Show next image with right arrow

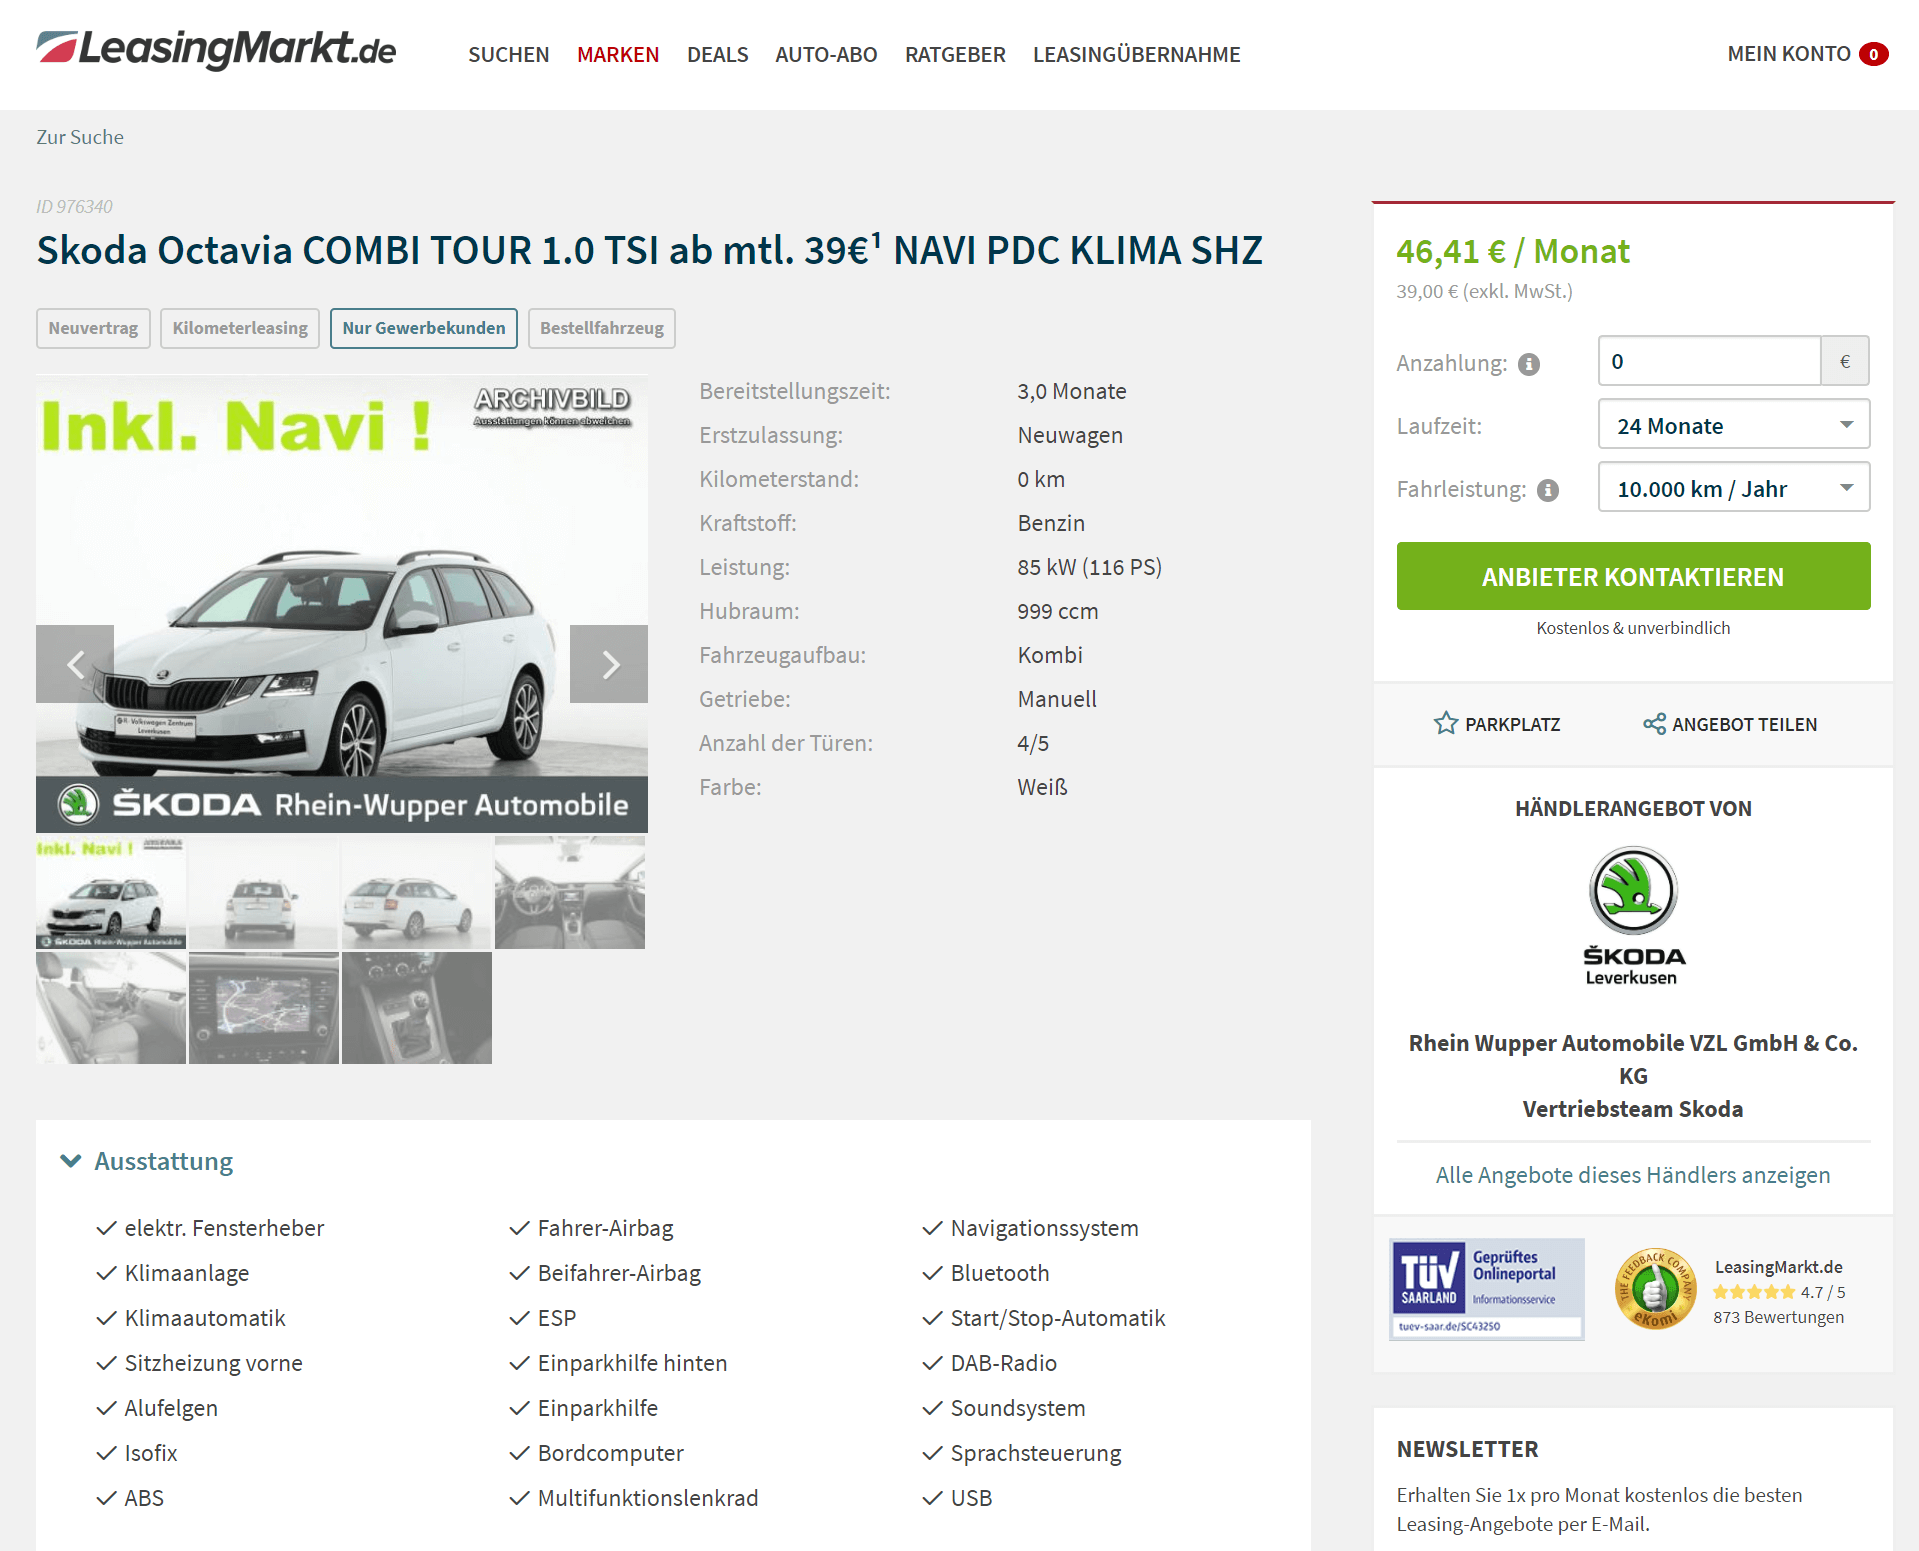pos(609,664)
